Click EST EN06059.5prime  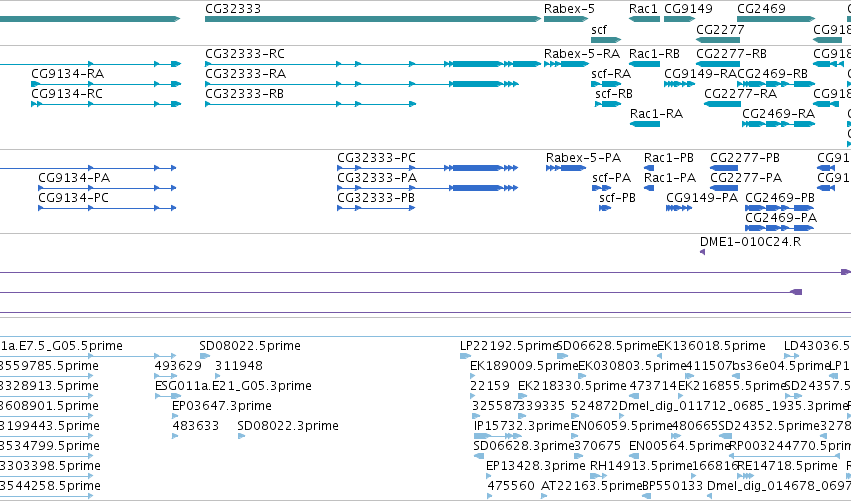click(576, 436)
